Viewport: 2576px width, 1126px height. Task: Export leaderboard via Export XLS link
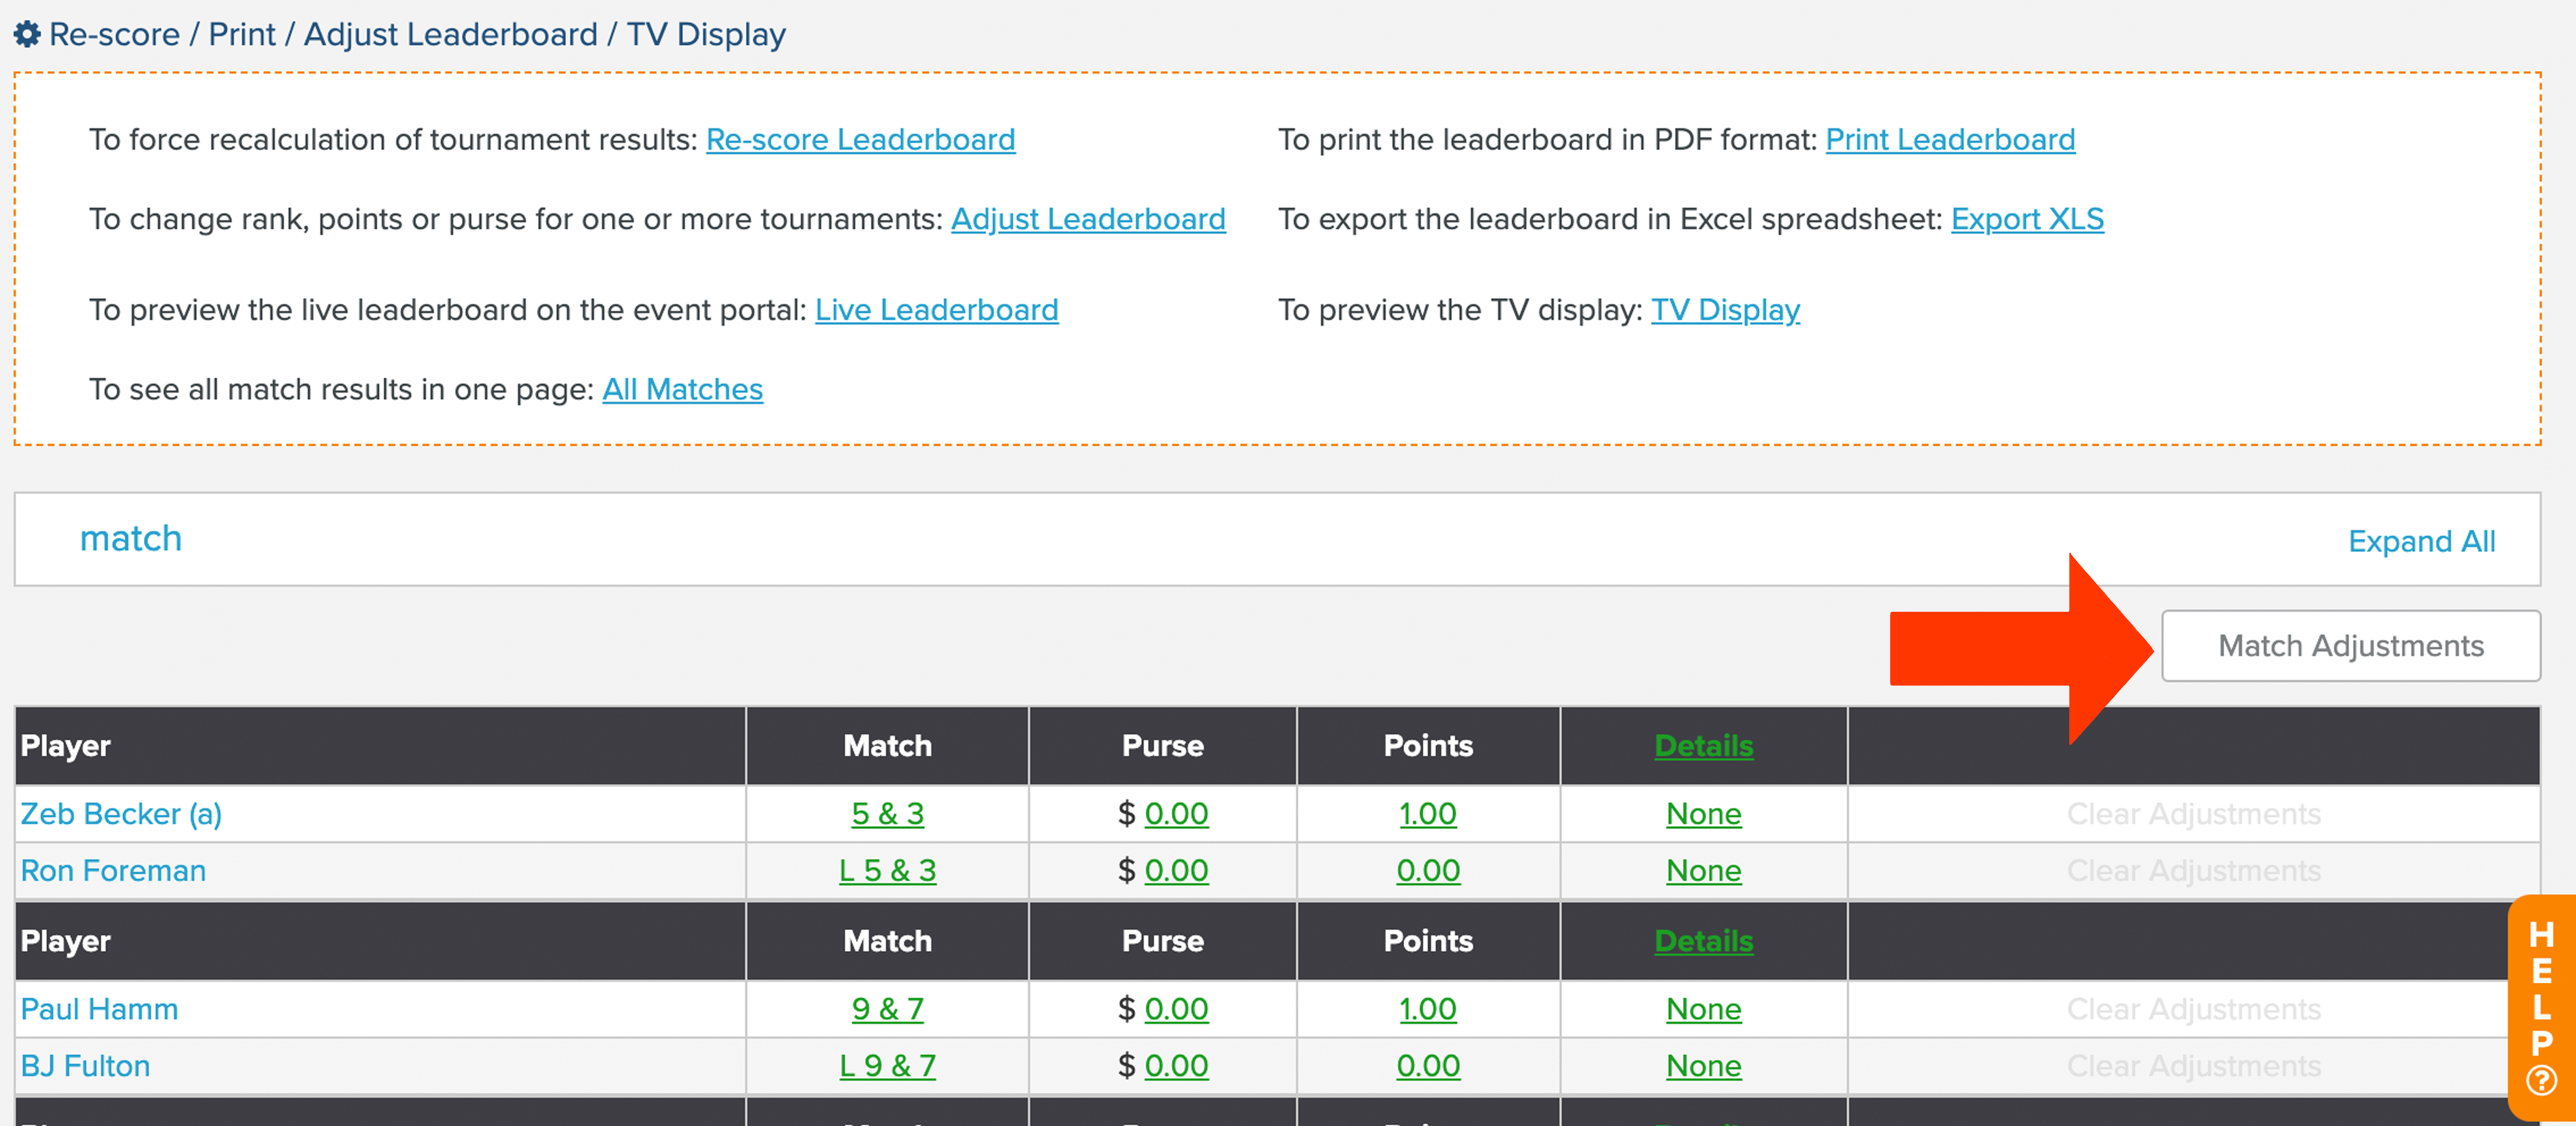pyautogui.click(x=2027, y=219)
